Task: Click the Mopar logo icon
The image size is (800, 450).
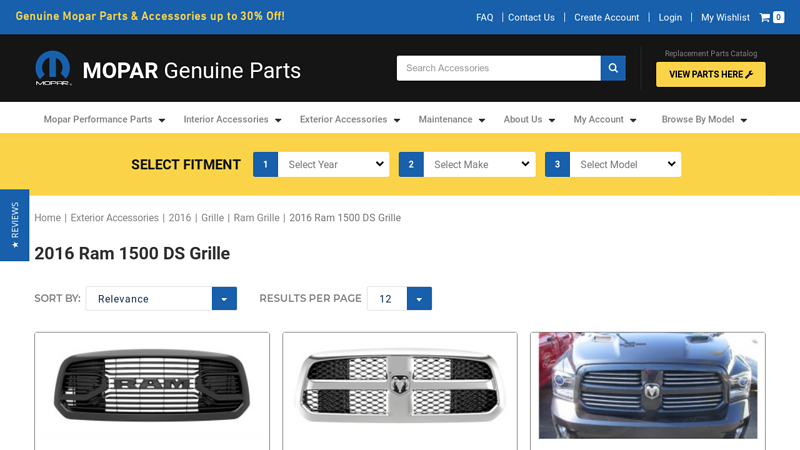Action: coord(53,68)
